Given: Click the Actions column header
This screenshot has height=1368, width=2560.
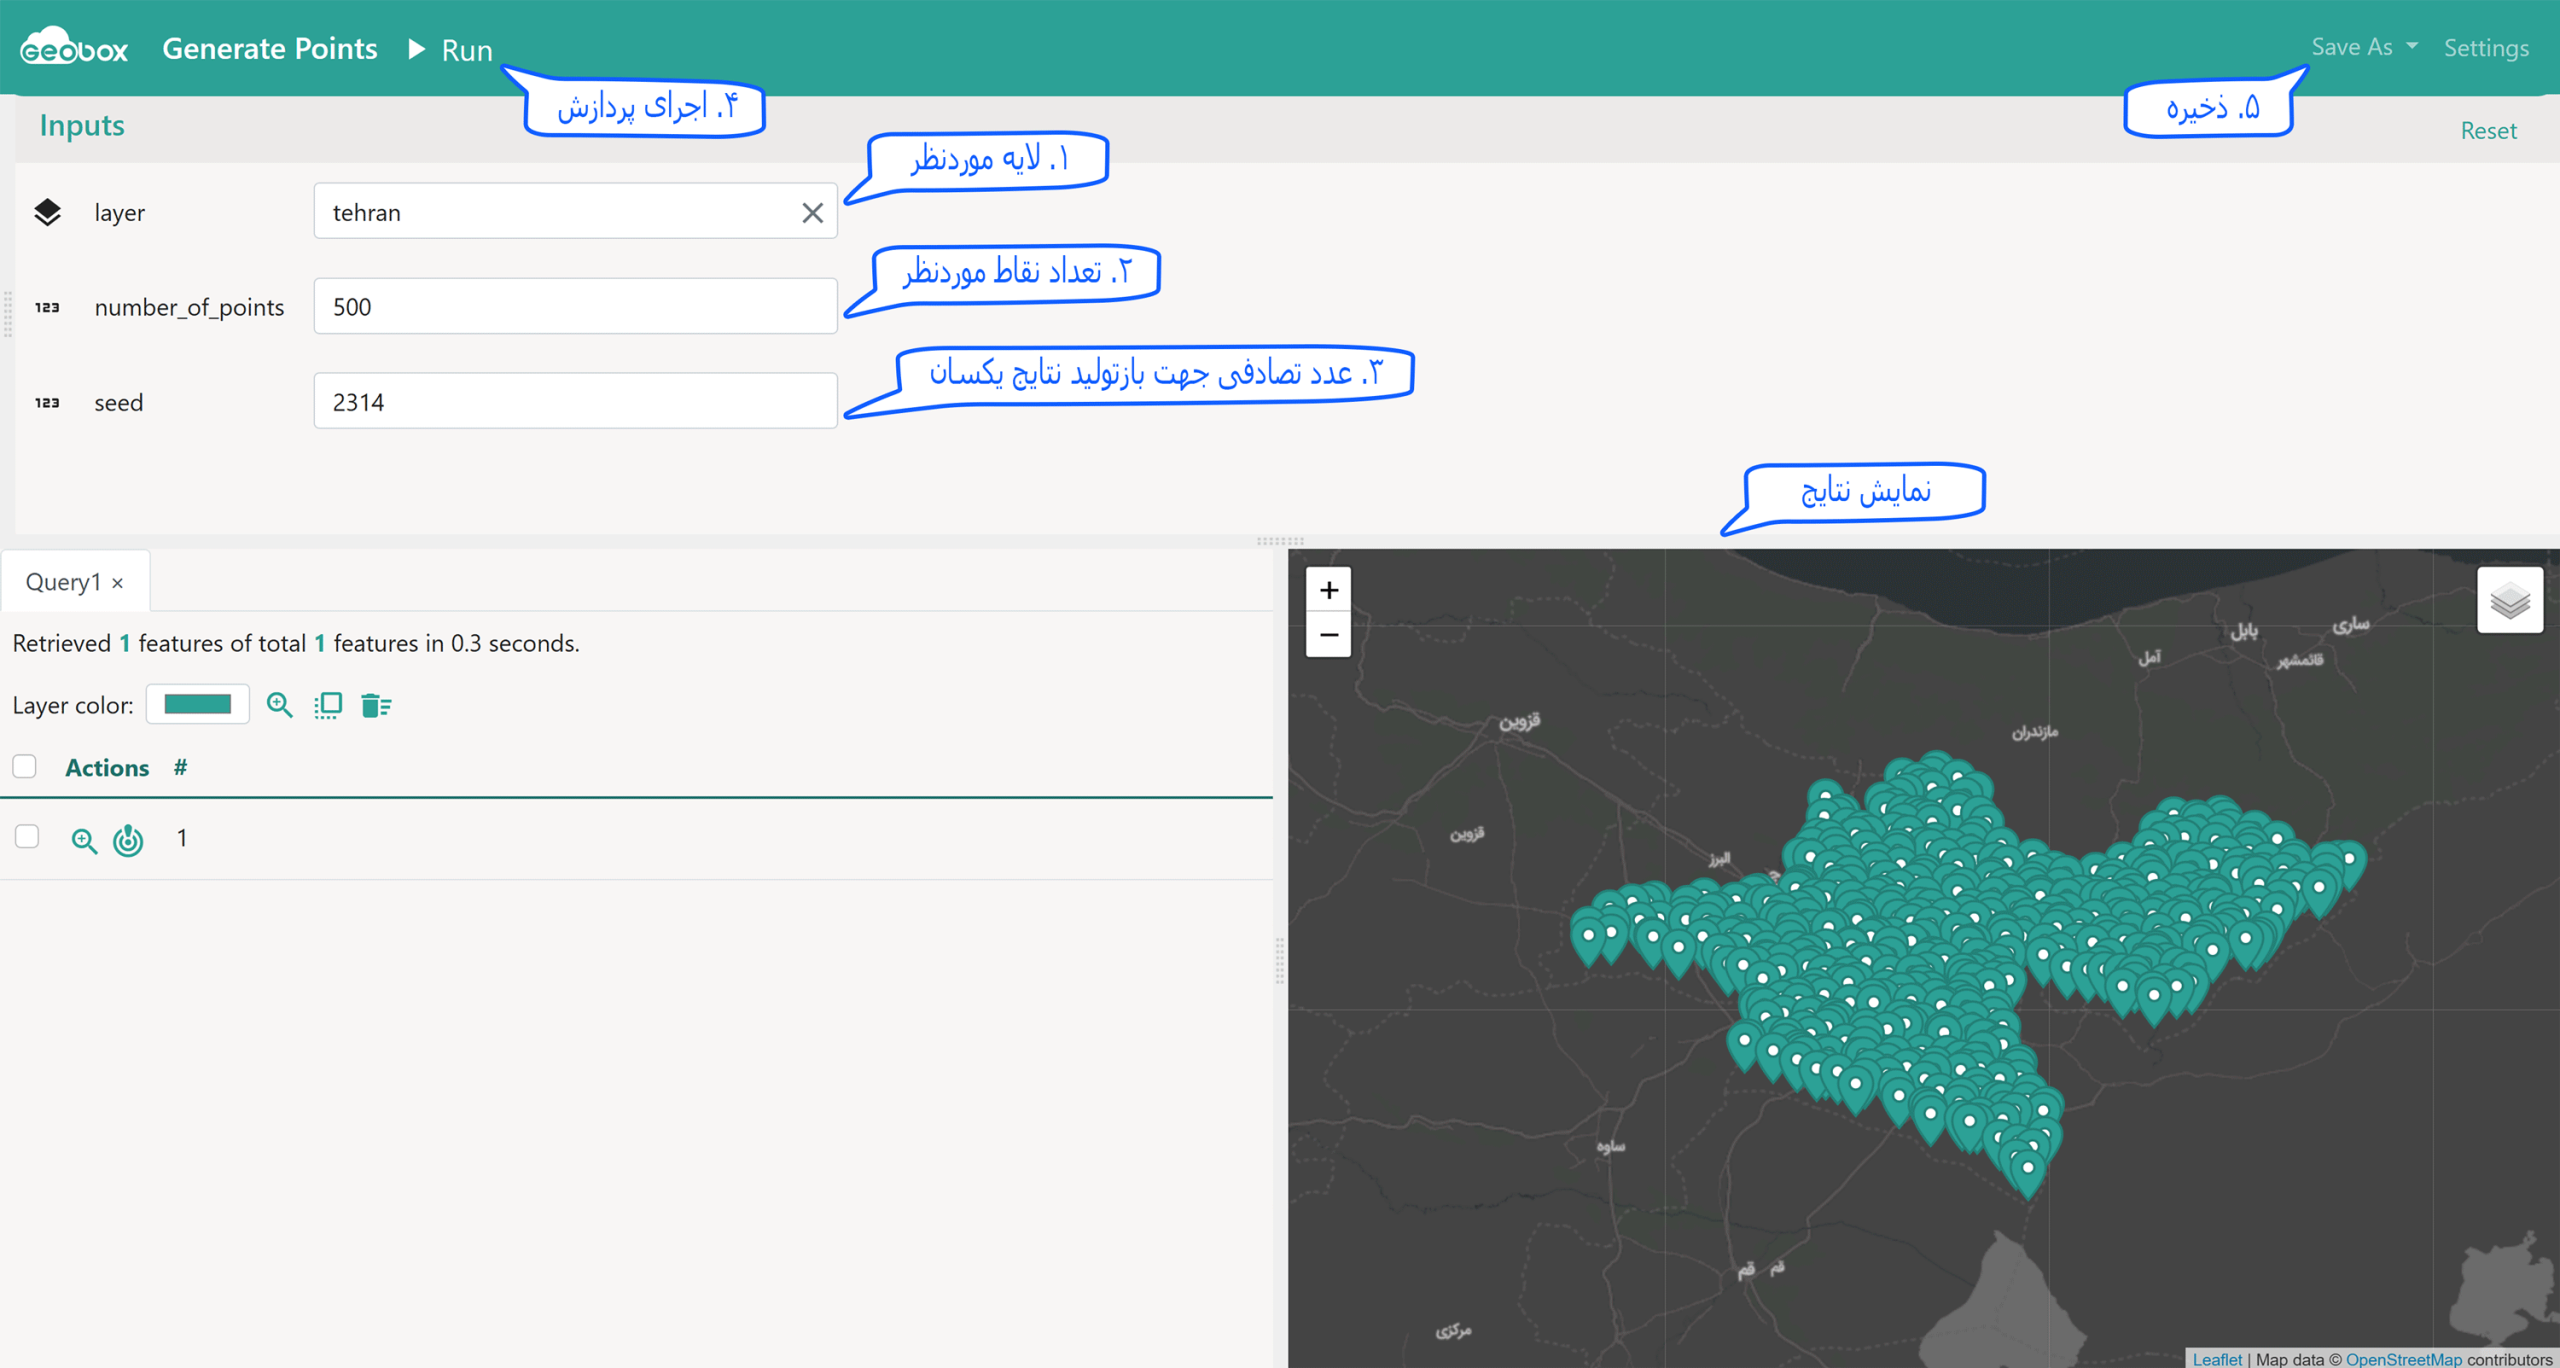Looking at the screenshot, I should pyautogui.click(x=107, y=767).
